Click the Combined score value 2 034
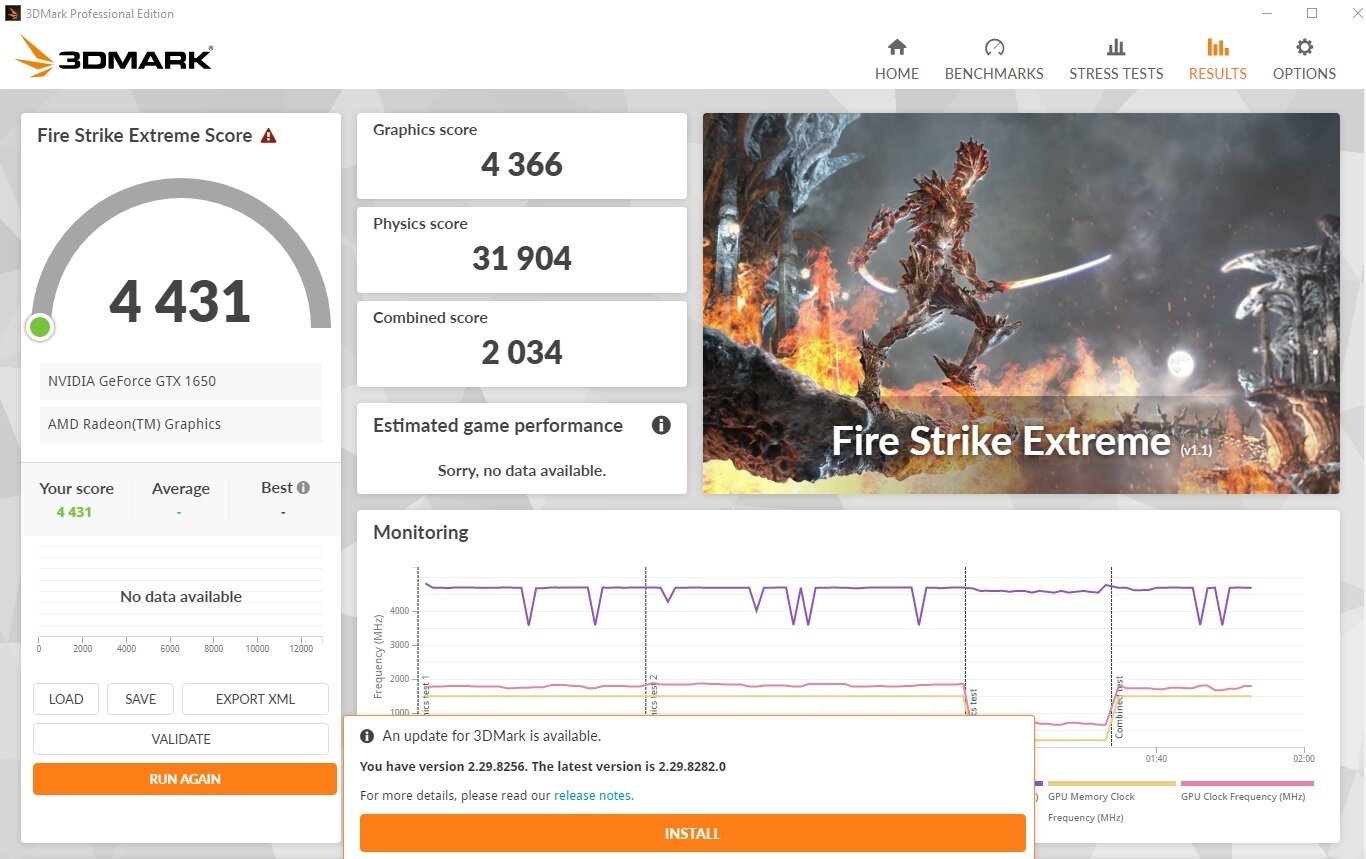The width and height of the screenshot is (1366, 859). pyautogui.click(x=522, y=352)
